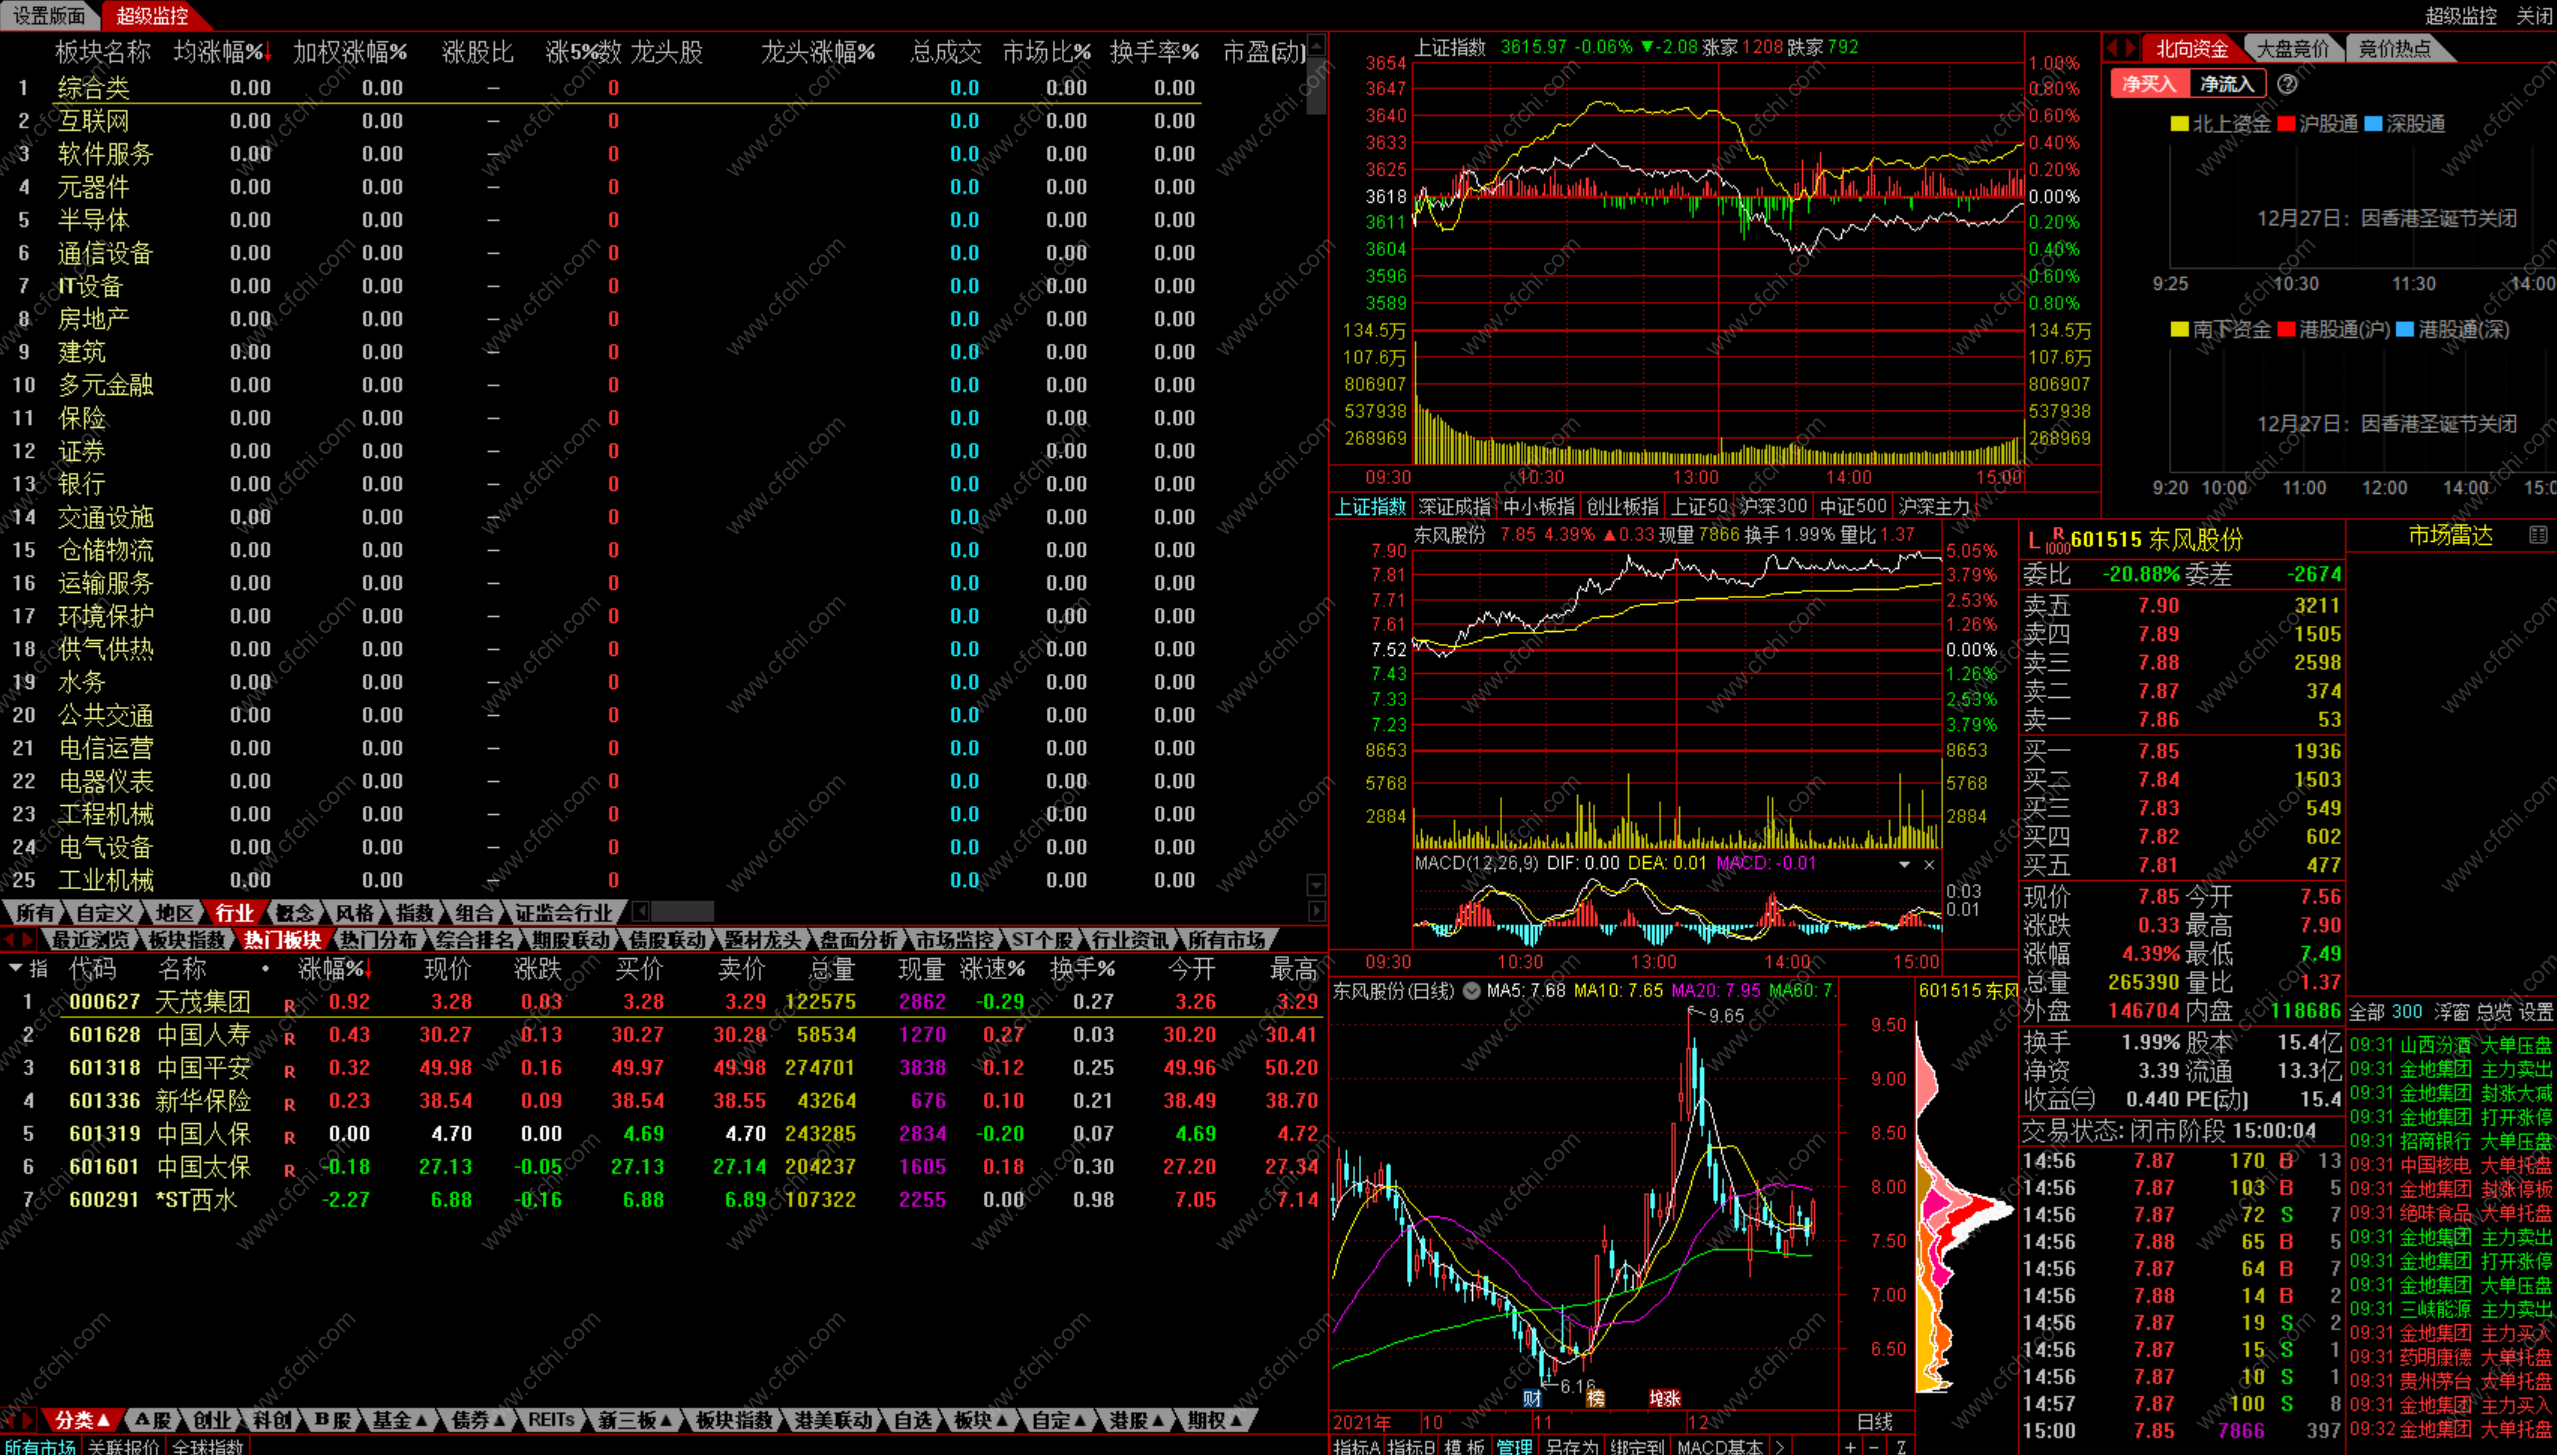2557x1455 pixels.
Task: Click the plus zoom-in icon below daily chart
Action: point(1851,1447)
